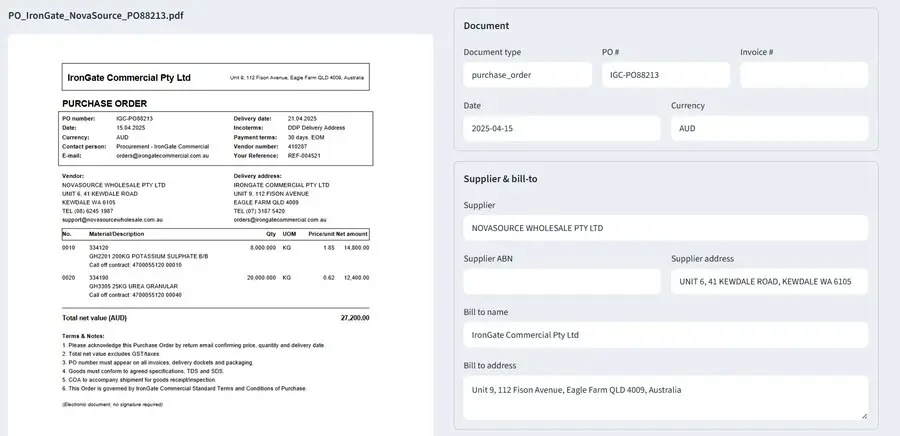Click the empty Invoice # field
Screen dimensions: 900x436
(x=804, y=75)
